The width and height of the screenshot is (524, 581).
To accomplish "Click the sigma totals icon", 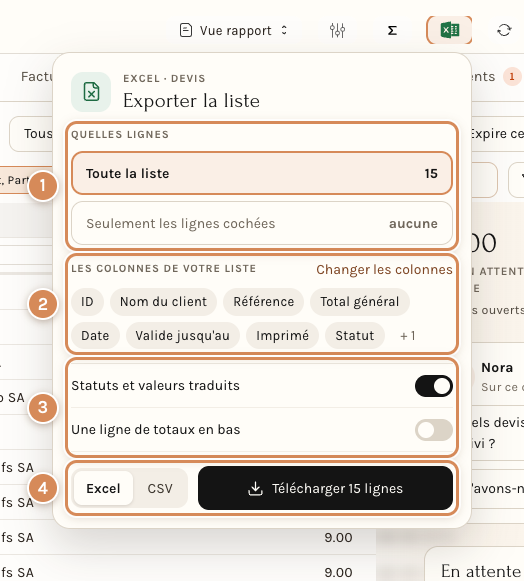I will (392, 30).
